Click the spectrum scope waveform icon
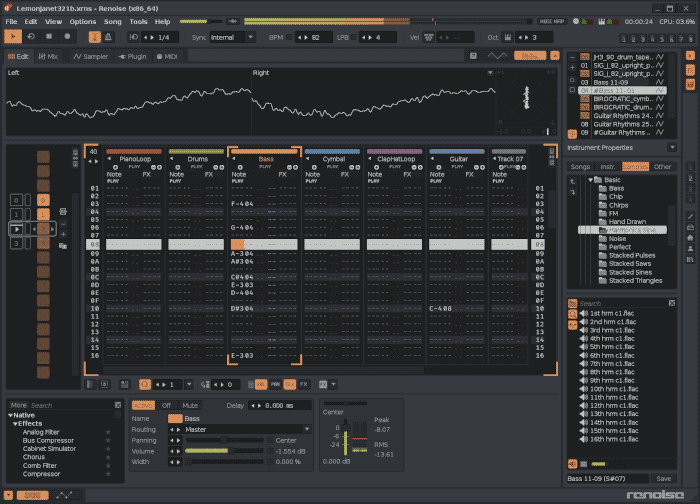Screen dimensions: 700x504 tap(498, 56)
